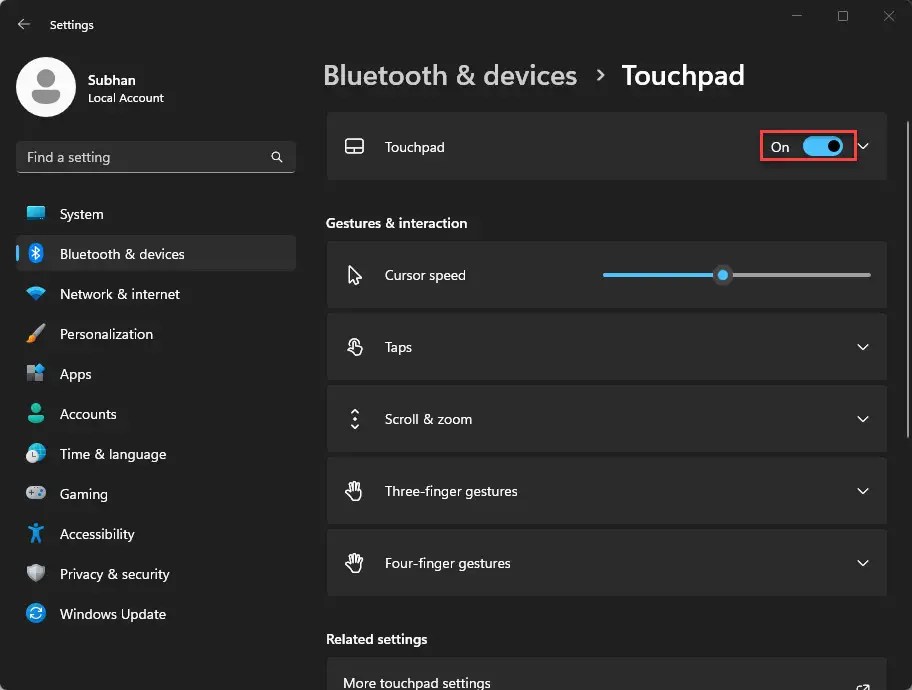Expand the Taps section
912x690 pixels.
605,347
